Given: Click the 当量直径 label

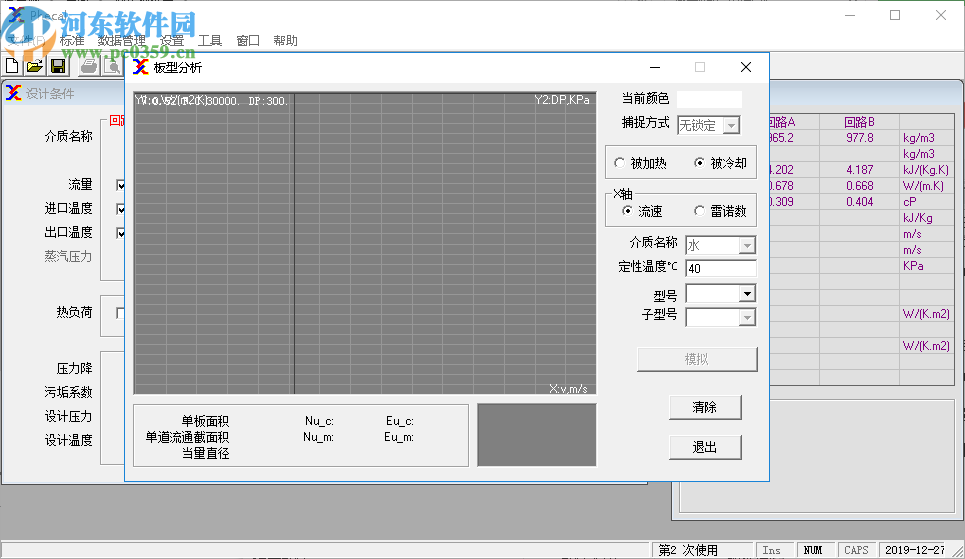Looking at the screenshot, I should click(x=205, y=453).
